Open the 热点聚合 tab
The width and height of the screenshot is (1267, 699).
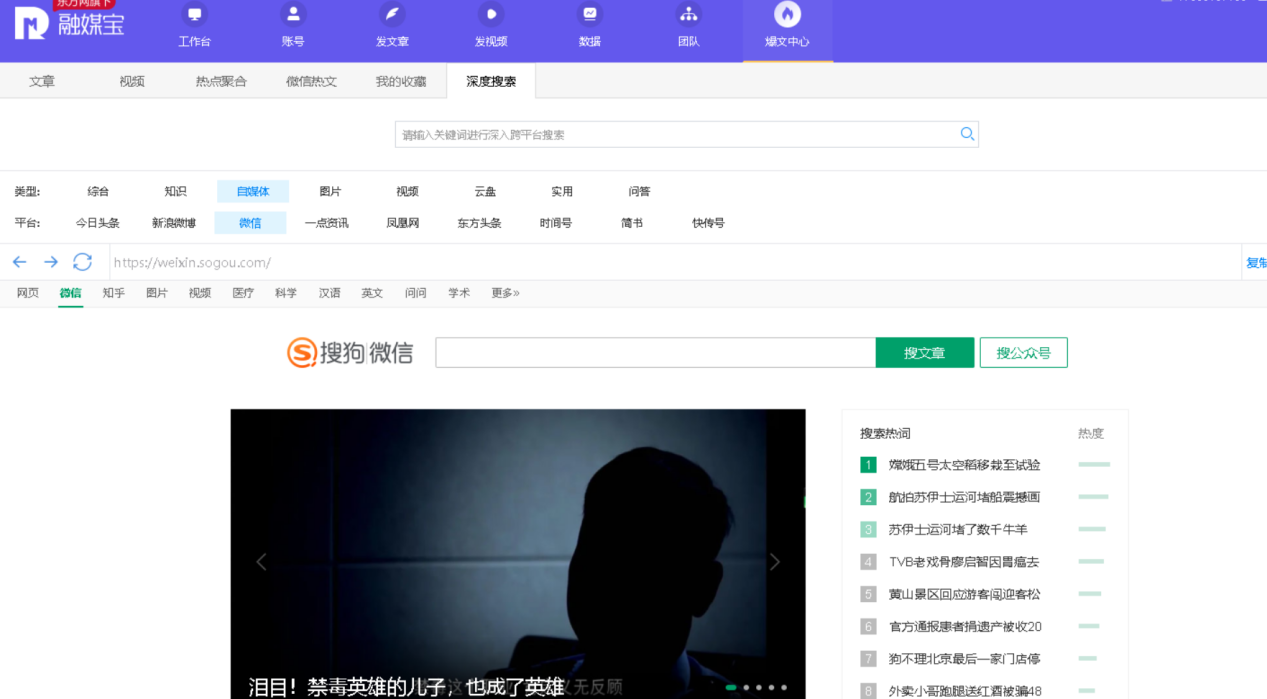point(221,82)
